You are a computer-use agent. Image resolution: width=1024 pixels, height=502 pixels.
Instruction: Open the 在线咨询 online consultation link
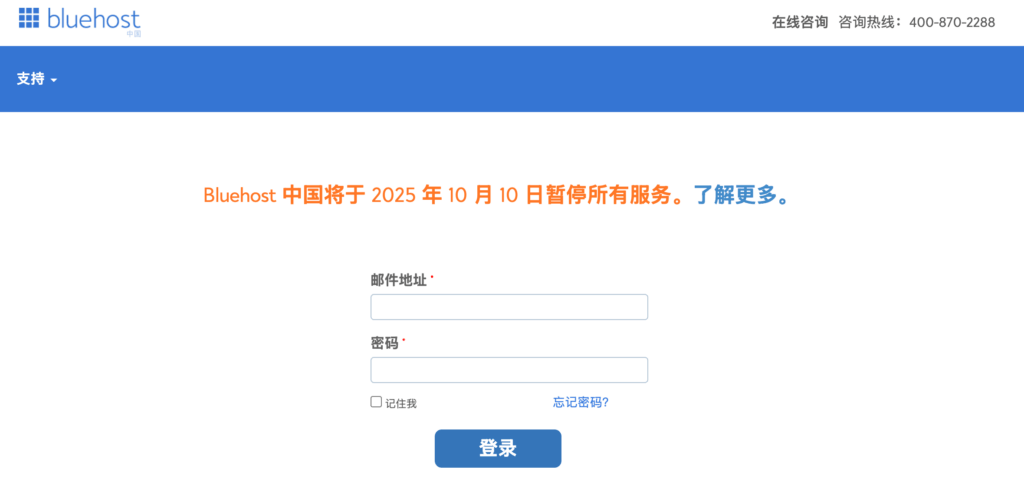click(x=800, y=22)
